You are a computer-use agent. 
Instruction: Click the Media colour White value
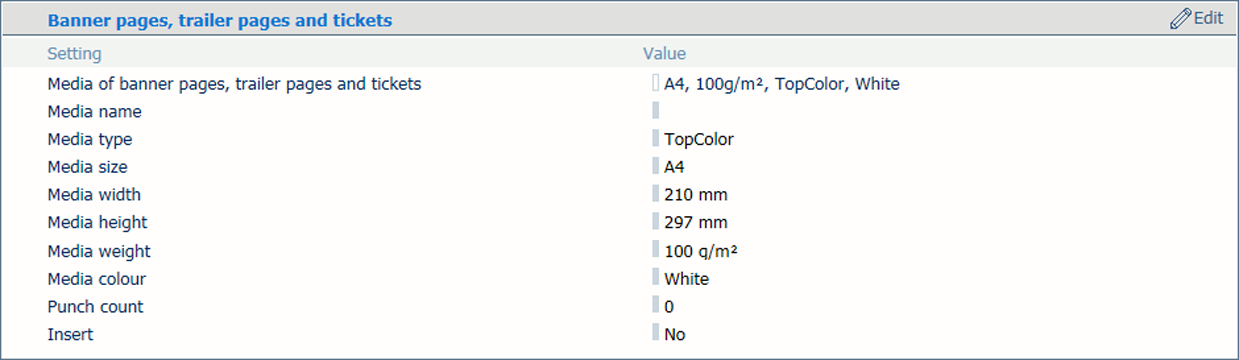(x=686, y=279)
